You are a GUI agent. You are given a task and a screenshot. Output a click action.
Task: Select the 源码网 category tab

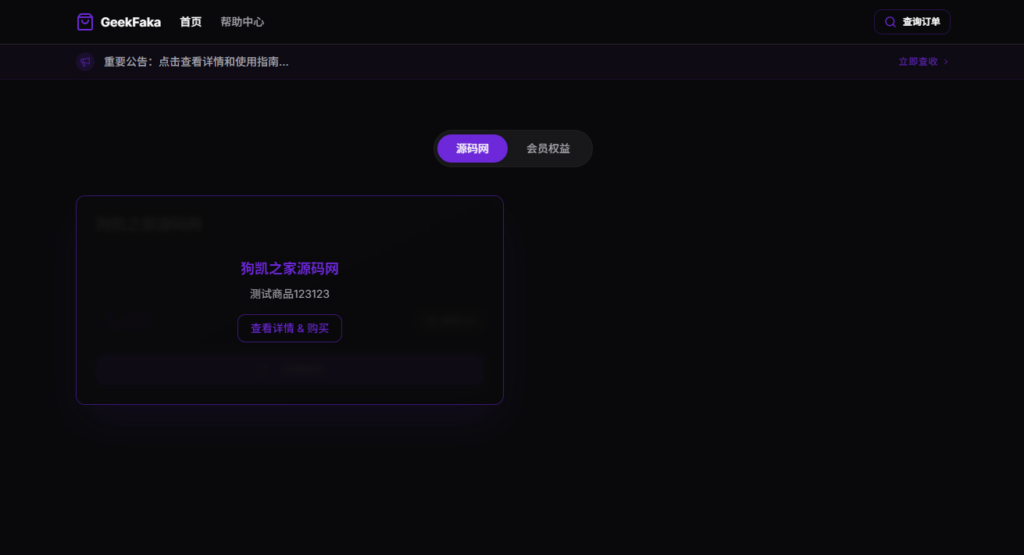pyautogui.click(x=472, y=149)
